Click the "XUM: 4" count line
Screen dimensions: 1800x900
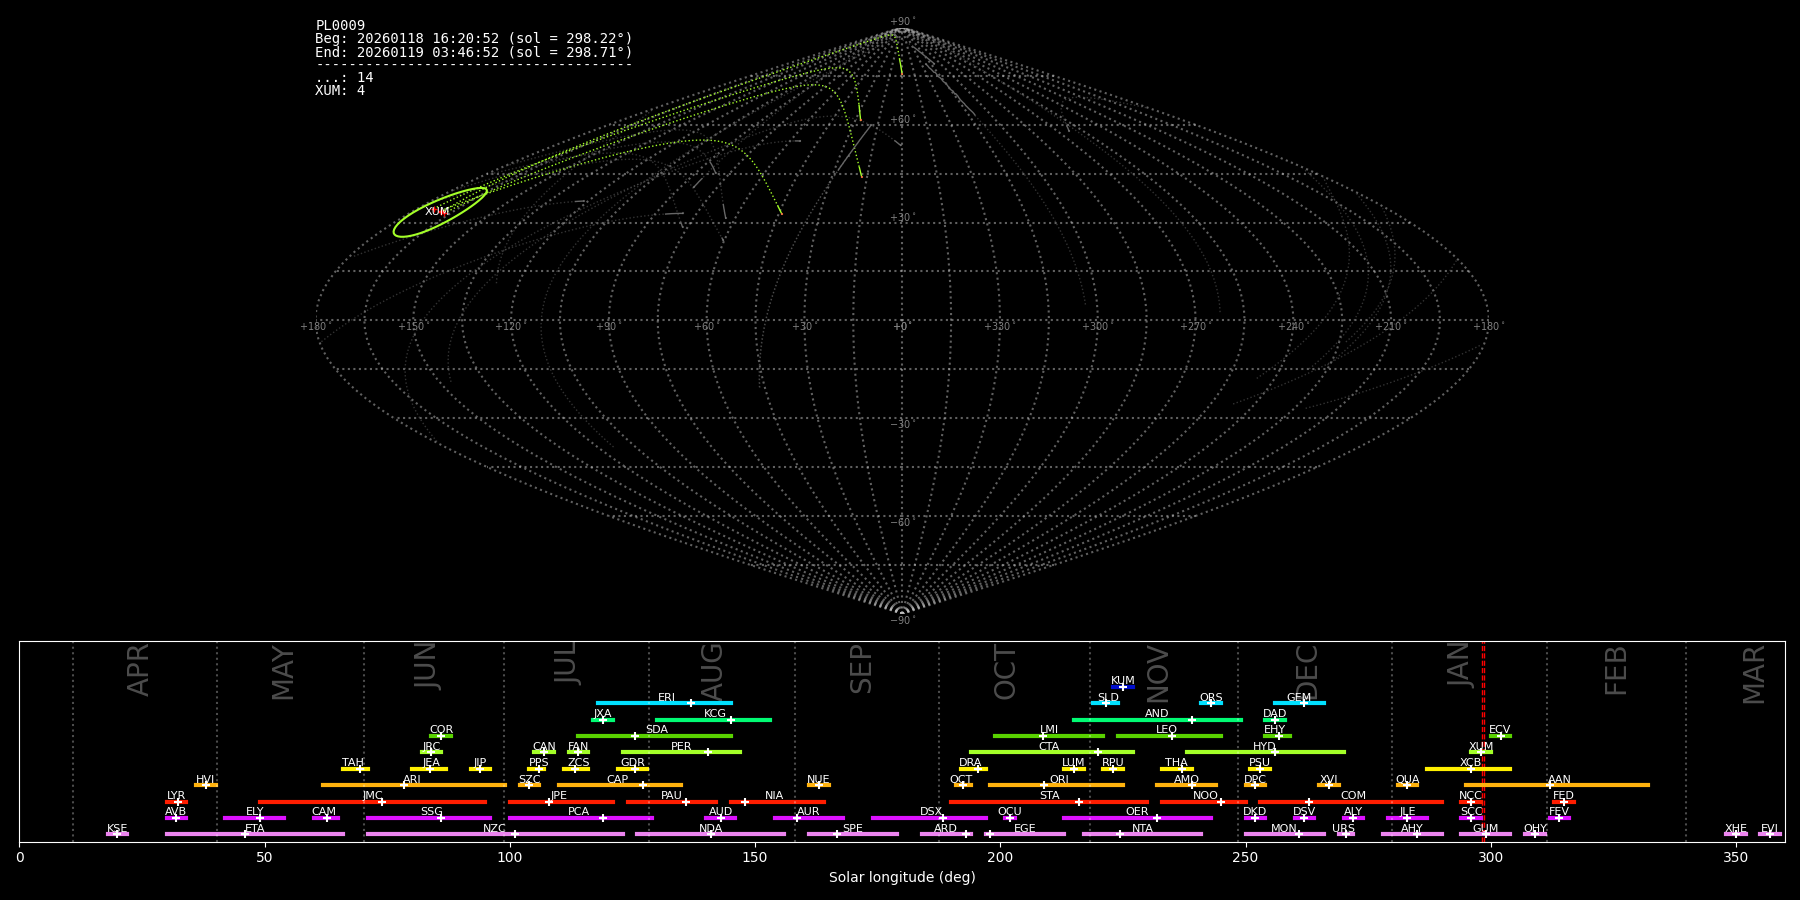(340, 91)
